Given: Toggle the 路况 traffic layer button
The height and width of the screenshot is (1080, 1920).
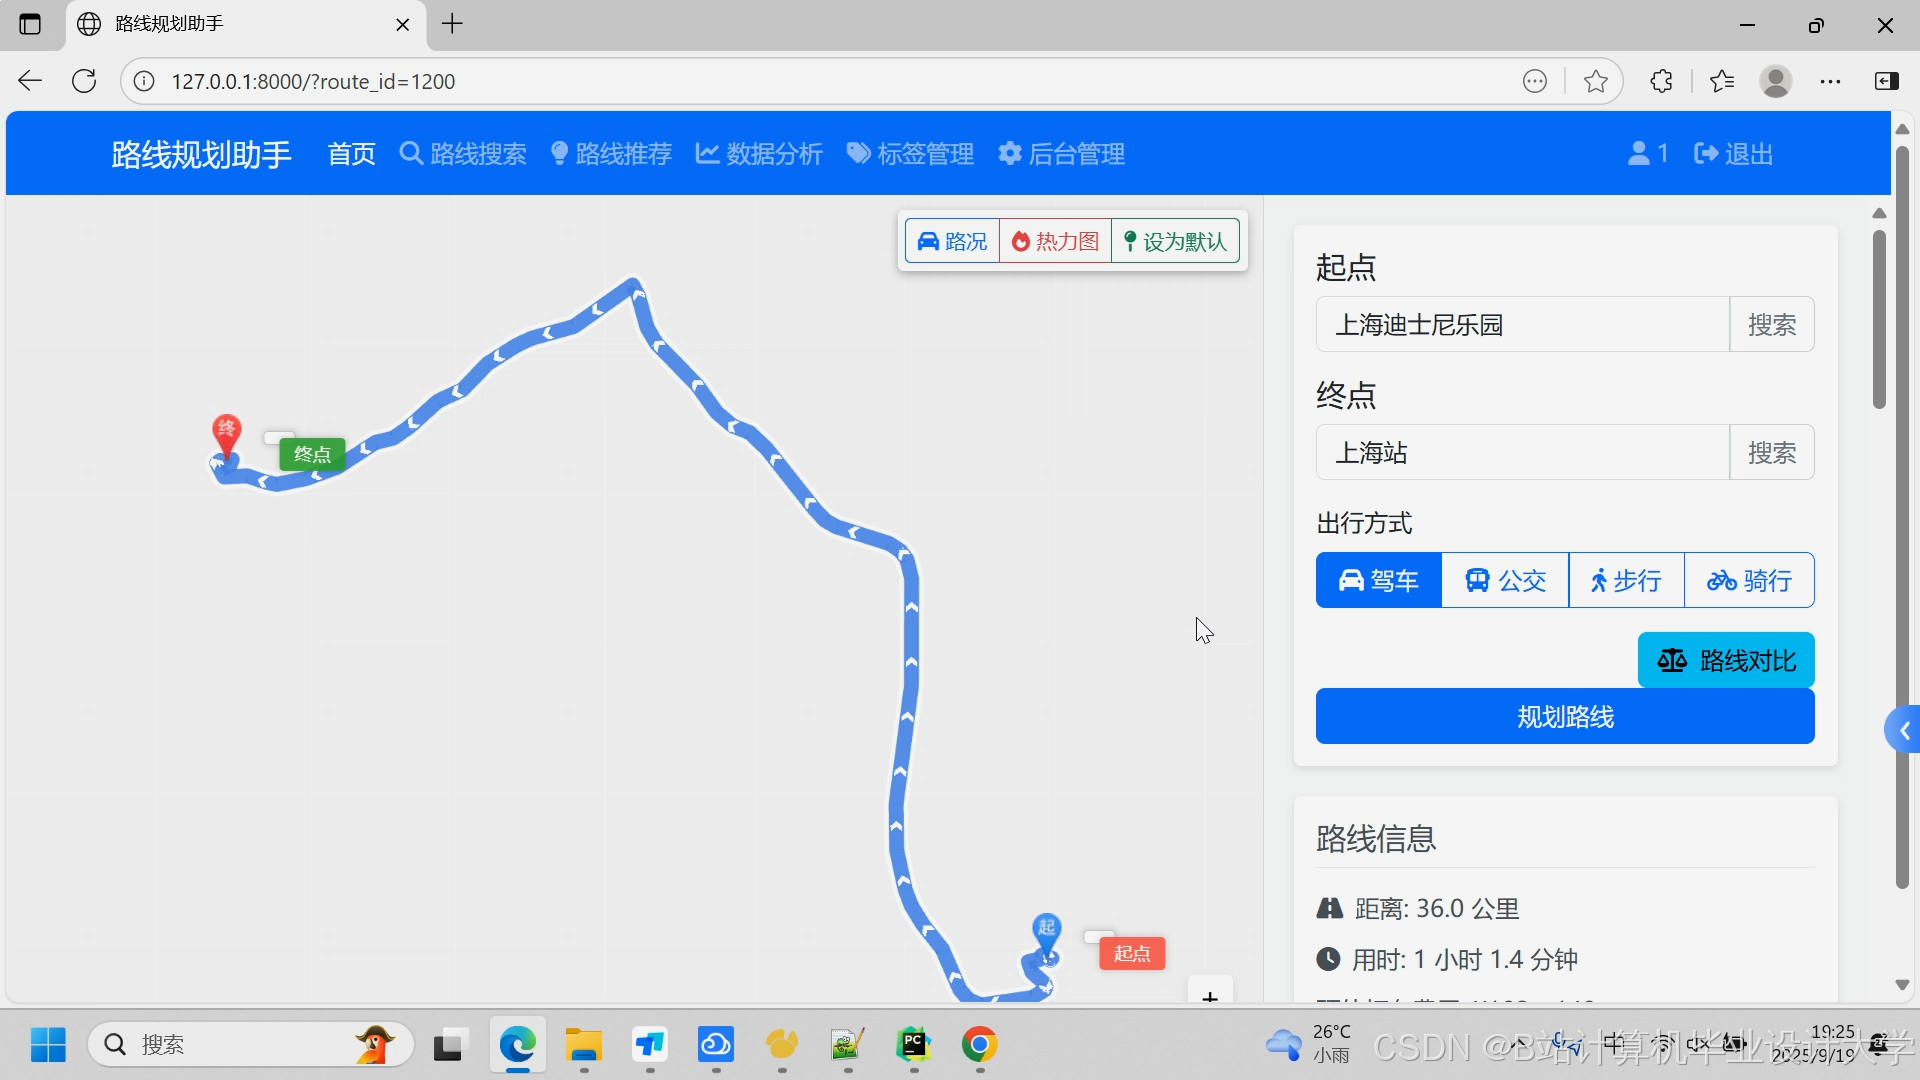Looking at the screenshot, I should (952, 241).
